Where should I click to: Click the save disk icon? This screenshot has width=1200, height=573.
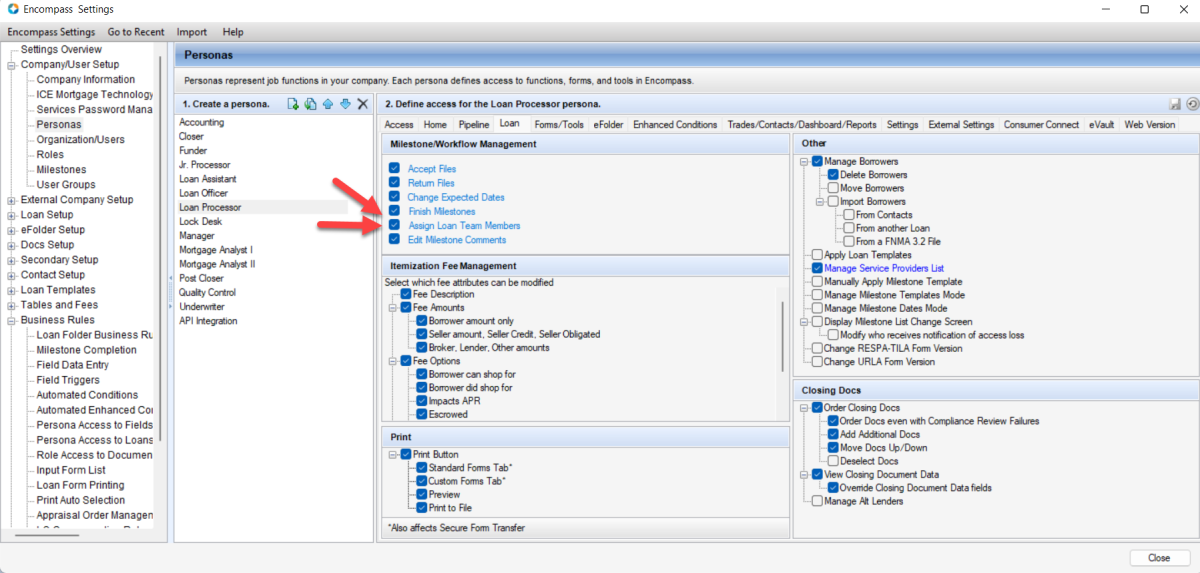(1175, 104)
